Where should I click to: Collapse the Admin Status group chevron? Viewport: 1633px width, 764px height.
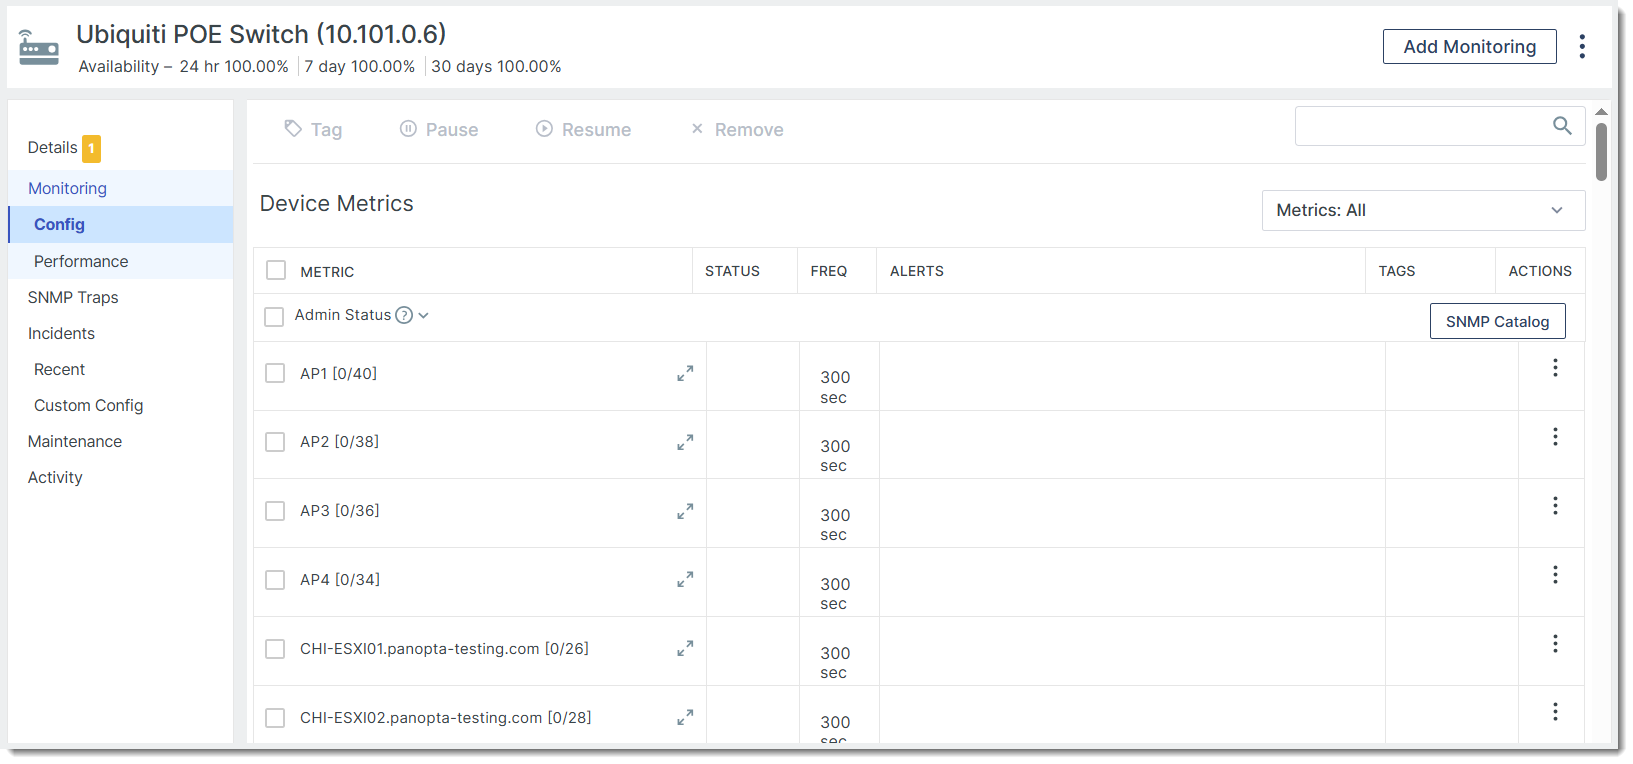[424, 315]
